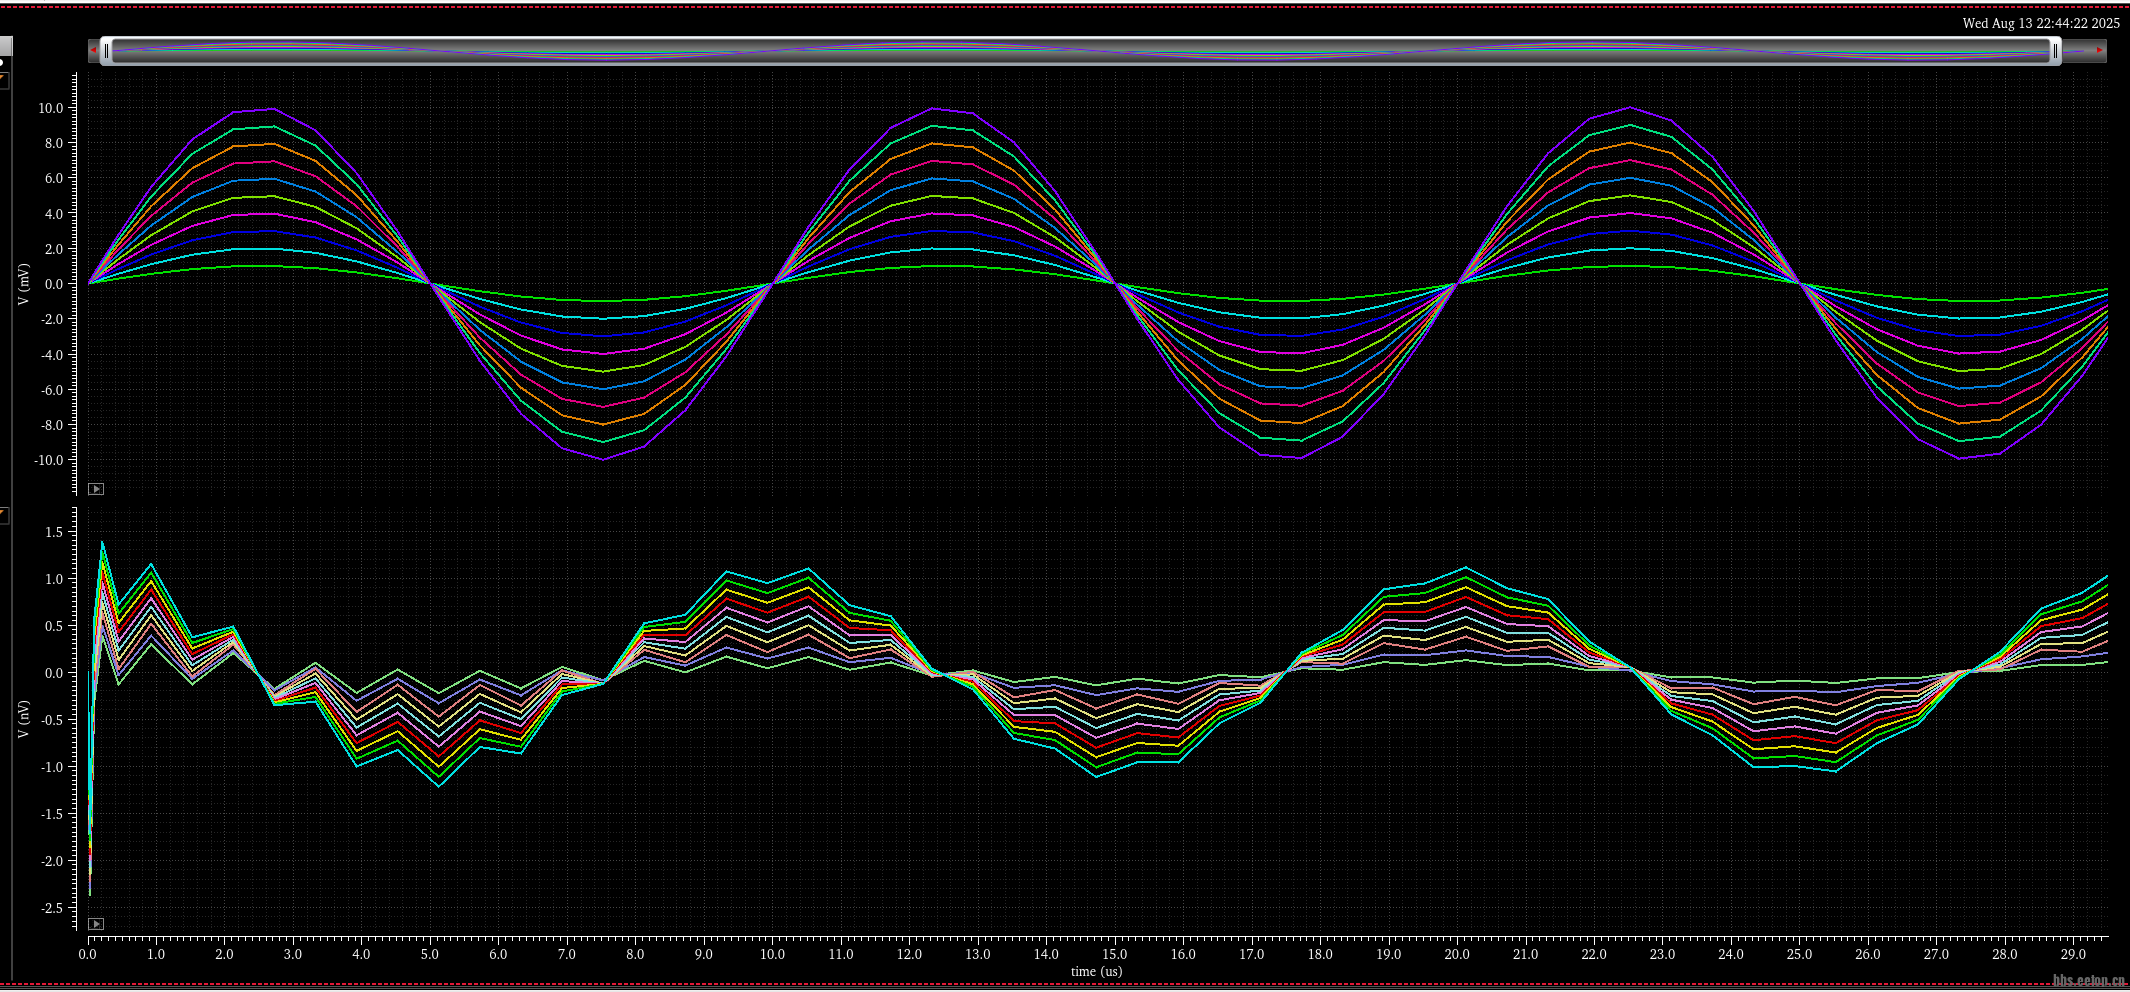Select the 'V (mV)' axis label
Viewport: 2130px width, 992px height.
[x=24, y=285]
